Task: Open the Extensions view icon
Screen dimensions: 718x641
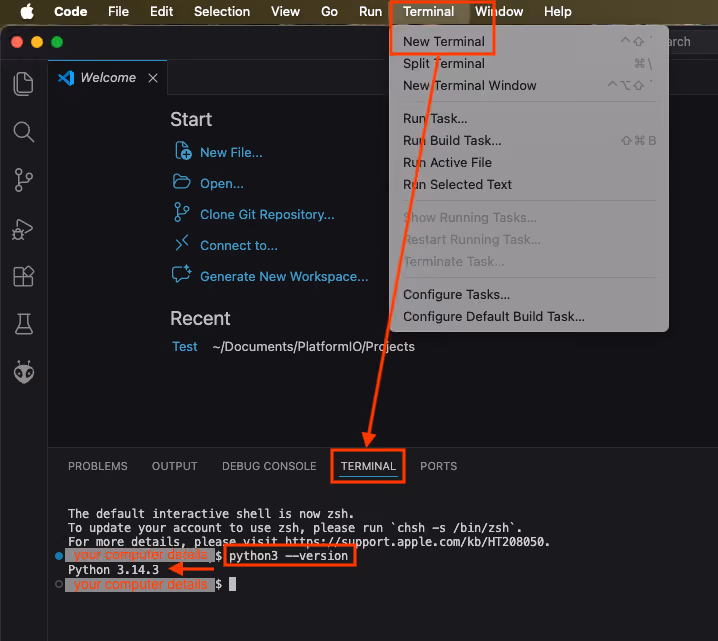Action: click(x=23, y=276)
